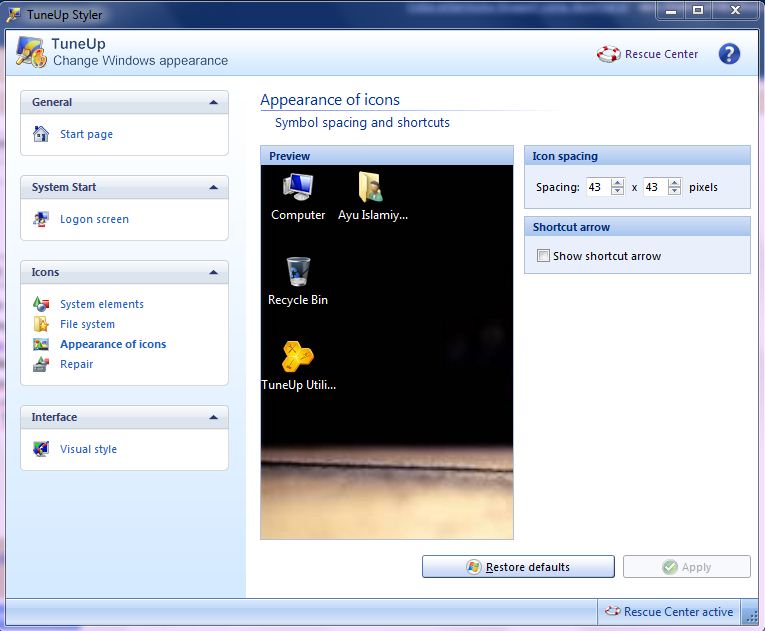Click the Apply button
This screenshot has width=765, height=631.
(686, 567)
